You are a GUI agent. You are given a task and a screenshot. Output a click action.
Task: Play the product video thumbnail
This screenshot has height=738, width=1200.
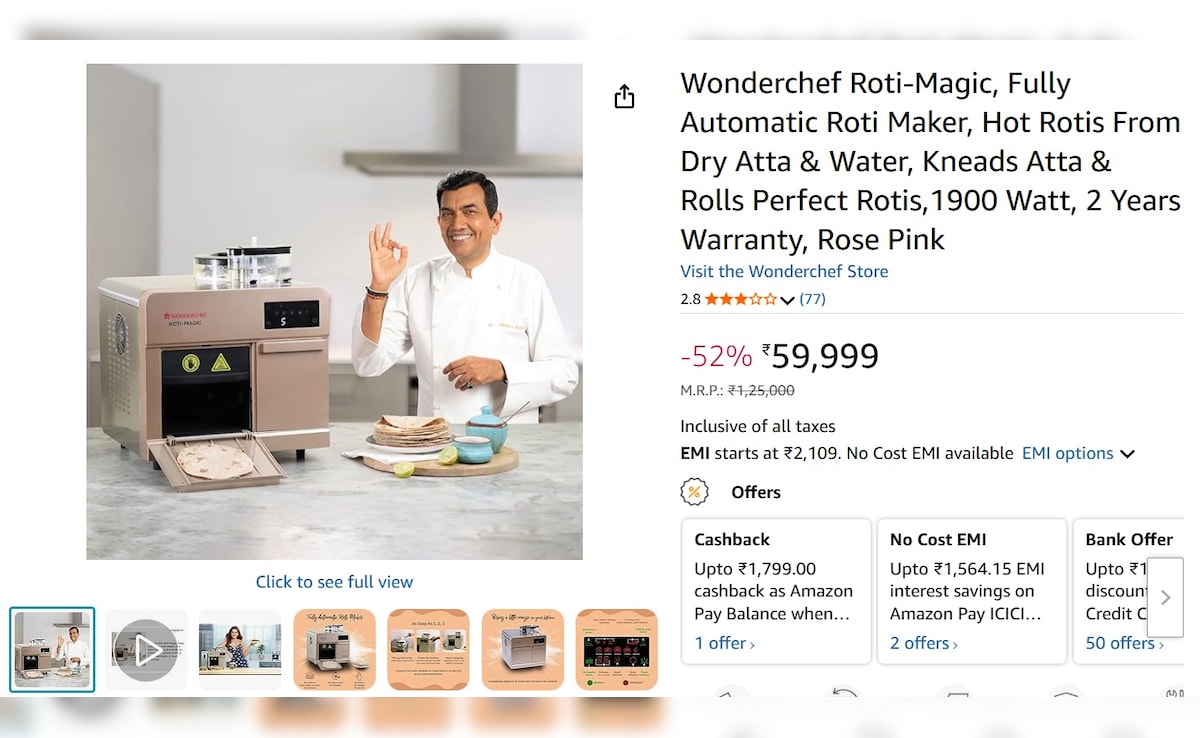pyautogui.click(x=146, y=650)
